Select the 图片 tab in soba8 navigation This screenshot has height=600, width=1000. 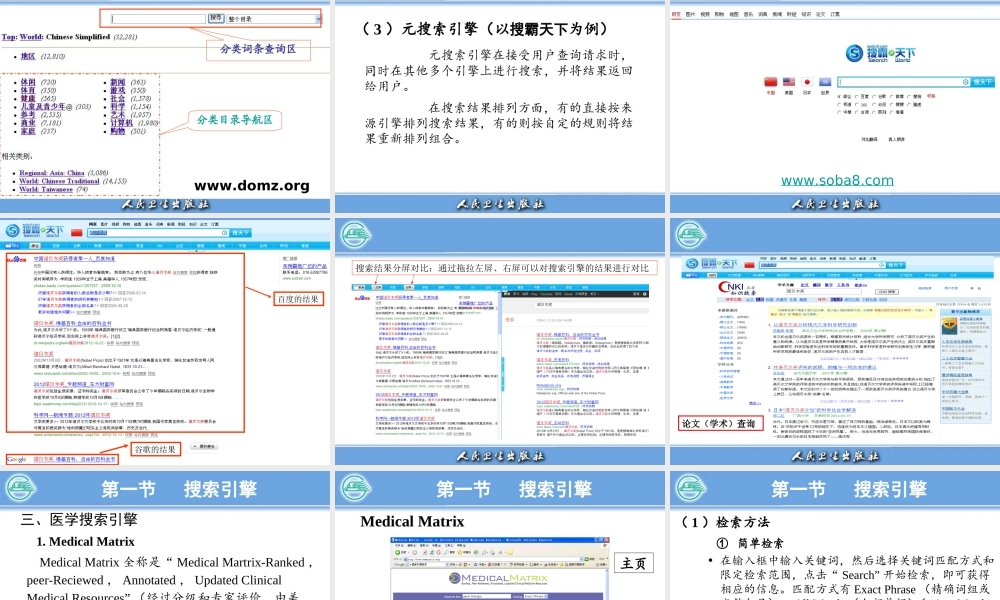point(690,14)
